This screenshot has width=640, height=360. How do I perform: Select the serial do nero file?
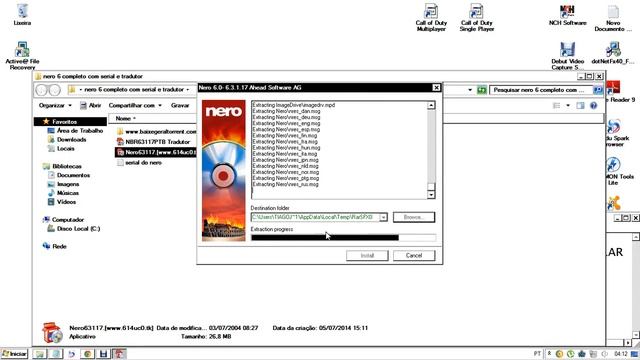tap(139, 162)
